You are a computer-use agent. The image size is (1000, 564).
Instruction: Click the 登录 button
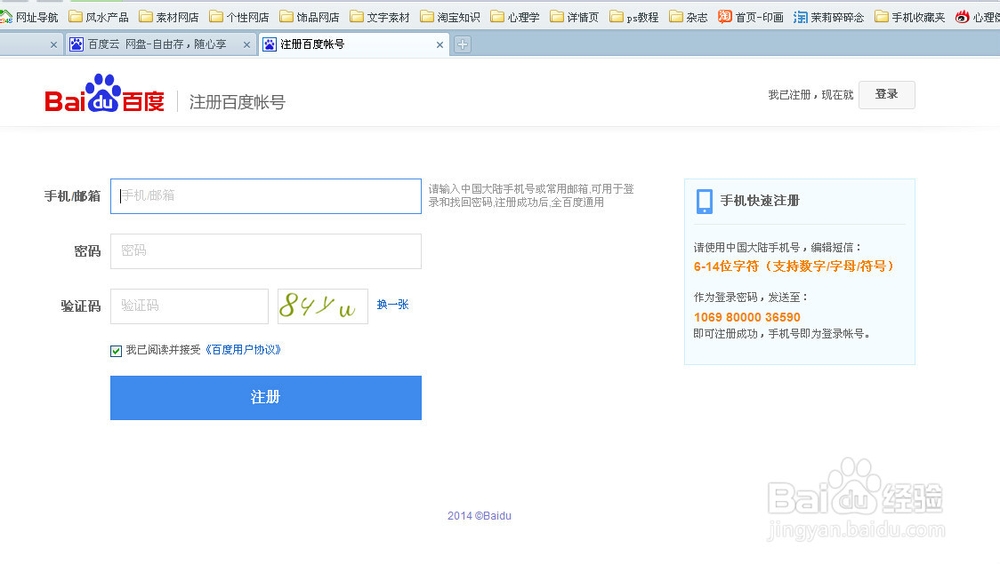click(886, 94)
